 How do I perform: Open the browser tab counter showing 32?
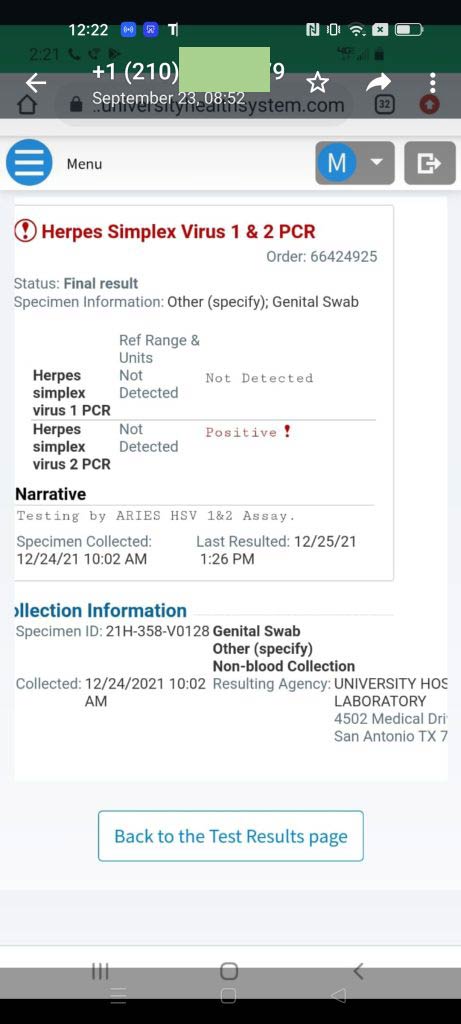tap(385, 104)
